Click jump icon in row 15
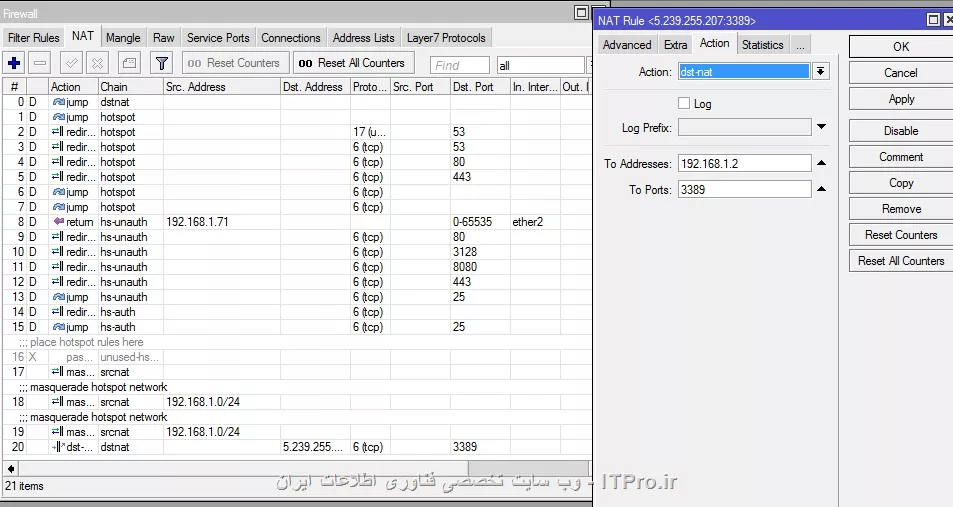This screenshot has width=953, height=507. click(x=58, y=327)
